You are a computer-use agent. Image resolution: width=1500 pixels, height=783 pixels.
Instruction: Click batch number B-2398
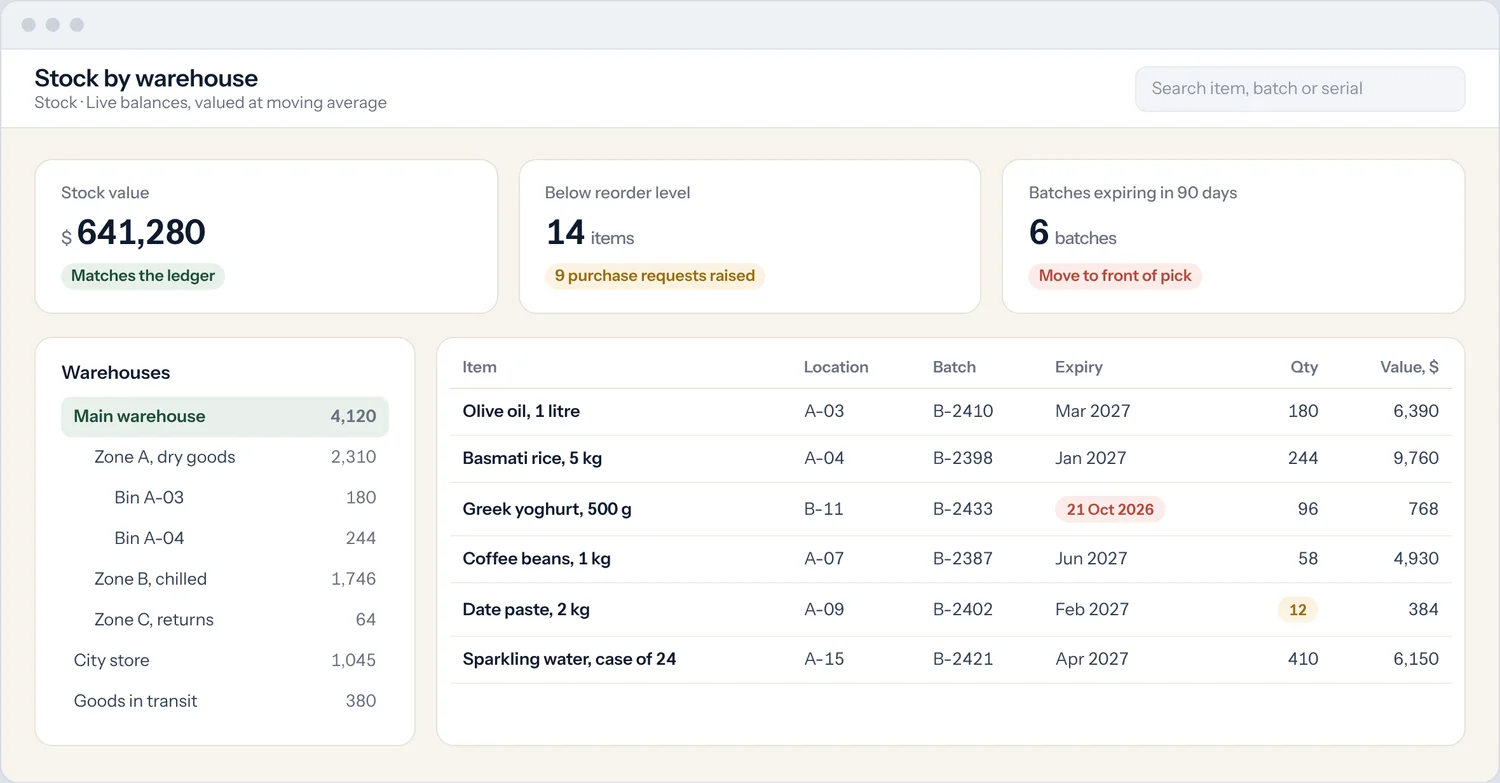point(963,458)
